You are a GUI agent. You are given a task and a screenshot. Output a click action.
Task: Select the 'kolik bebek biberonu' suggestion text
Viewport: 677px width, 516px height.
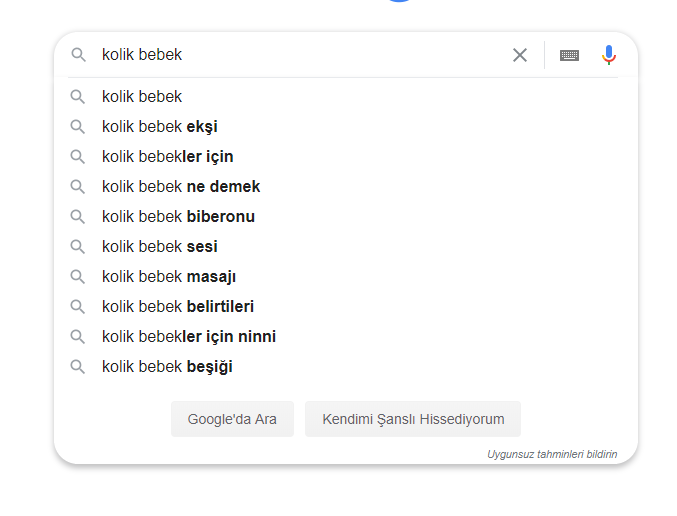pyautogui.click(x=178, y=216)
